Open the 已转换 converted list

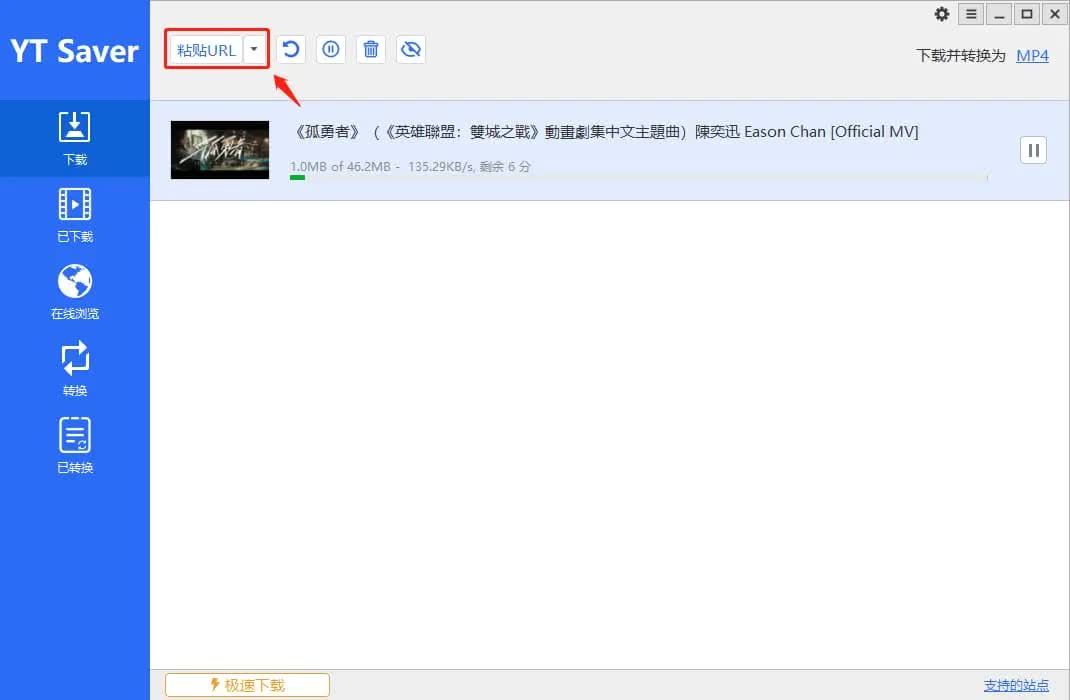coord(75,446)
